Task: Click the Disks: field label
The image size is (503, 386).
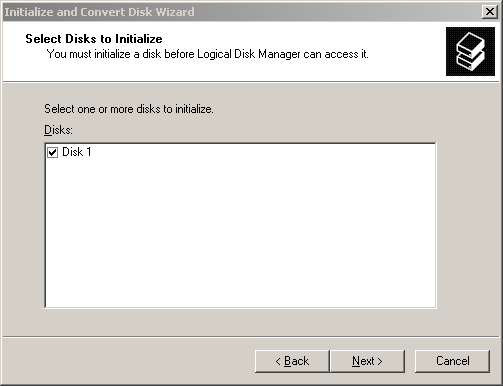Action: [58, 130]
